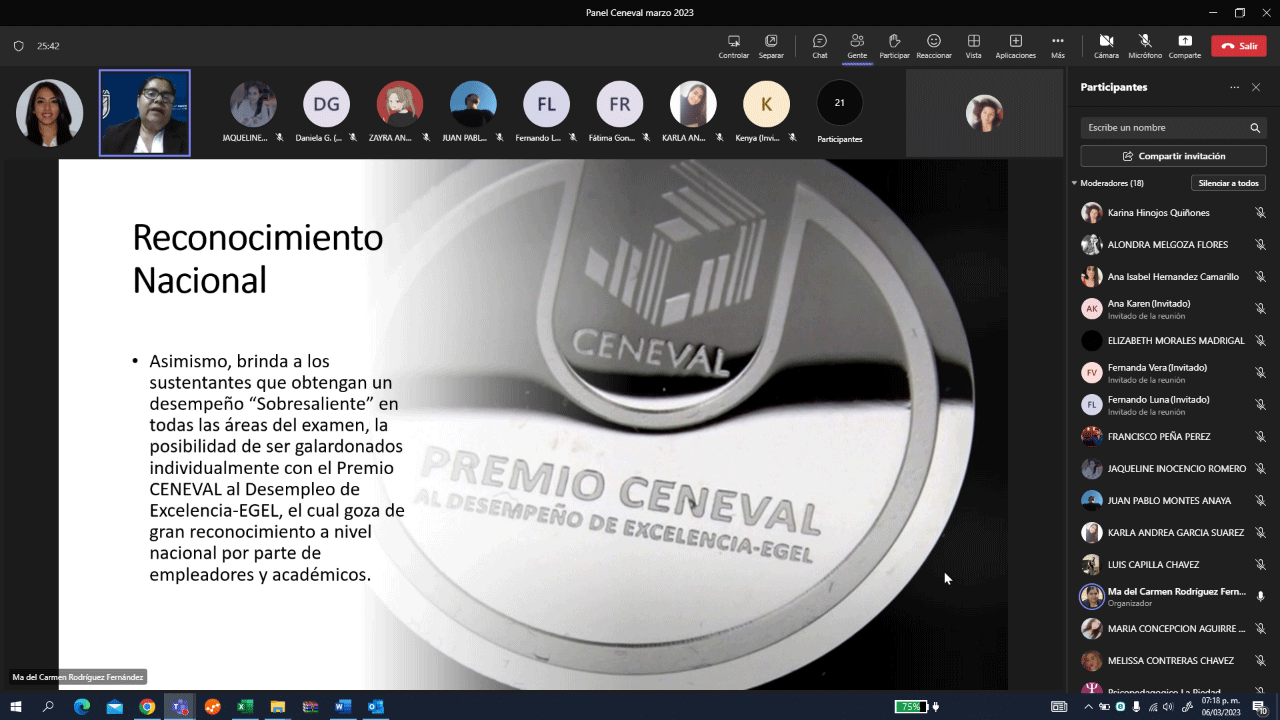Viewport: 1280px width, 720px height.
Task: Select FRANCISCO PEÑA PEREZ in the participant list
Action: click(1172, 437)
